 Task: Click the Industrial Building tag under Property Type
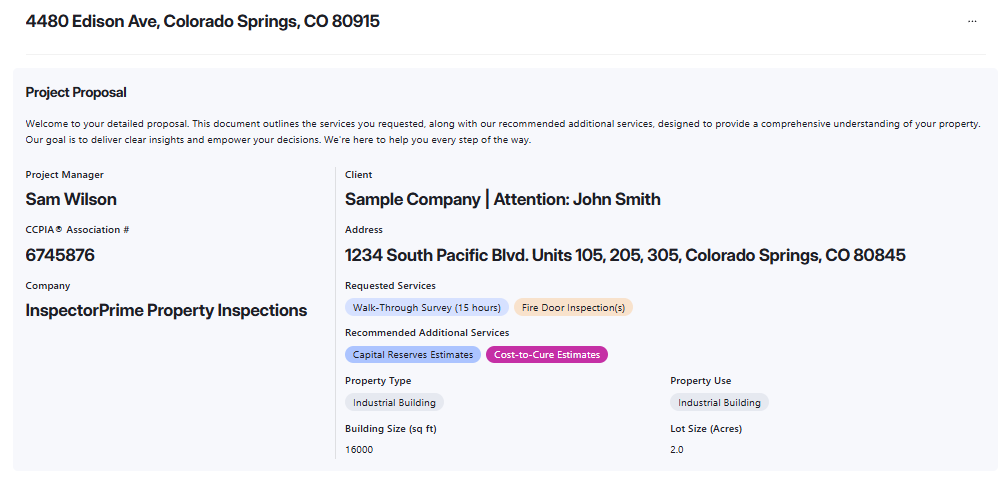(x=394, y=403)
